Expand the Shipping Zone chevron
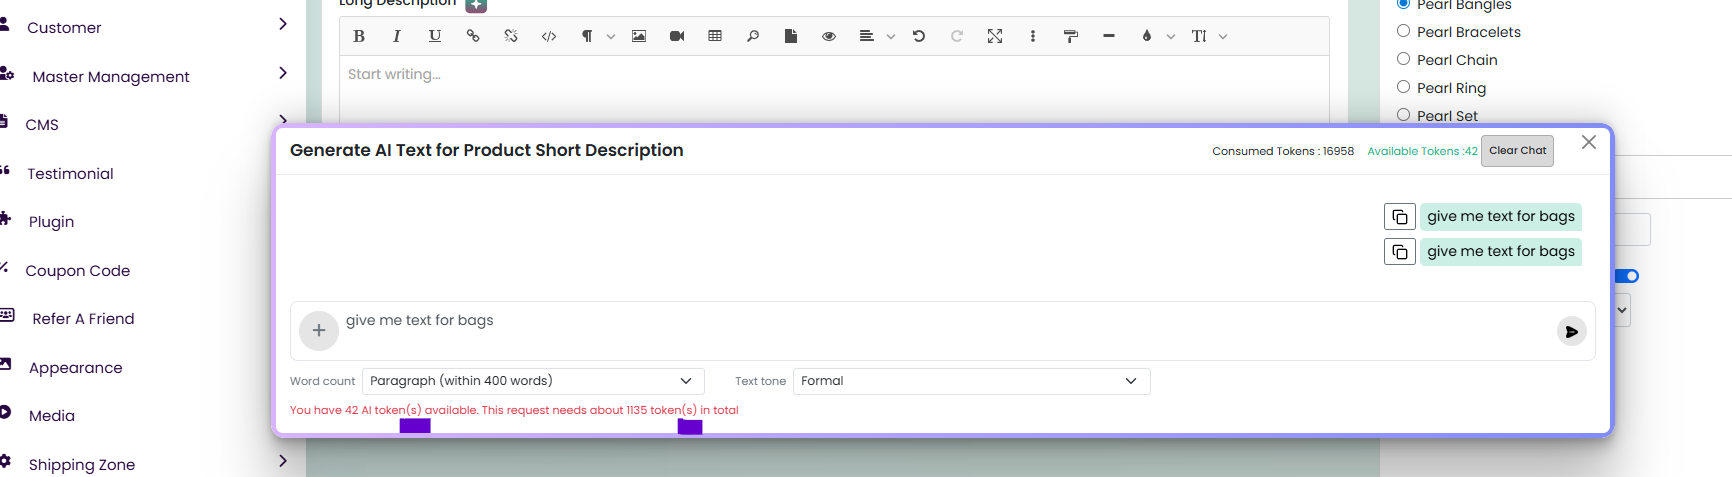The height and width of the screenshot is (477, 1732). 283,461
